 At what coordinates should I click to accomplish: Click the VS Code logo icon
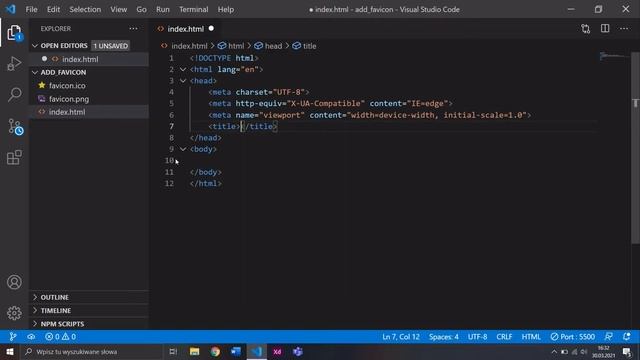tap(11, 9)
